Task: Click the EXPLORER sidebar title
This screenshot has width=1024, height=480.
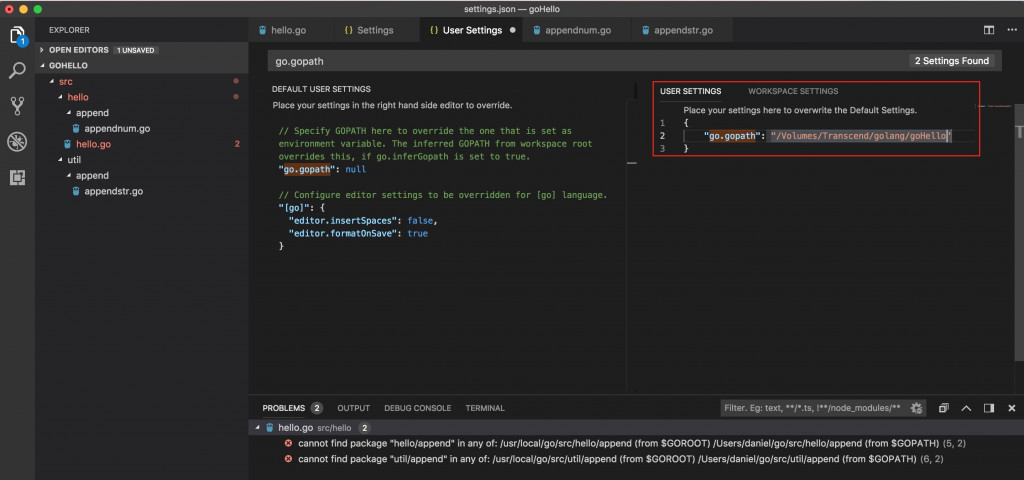Action: tap(69, 30)
